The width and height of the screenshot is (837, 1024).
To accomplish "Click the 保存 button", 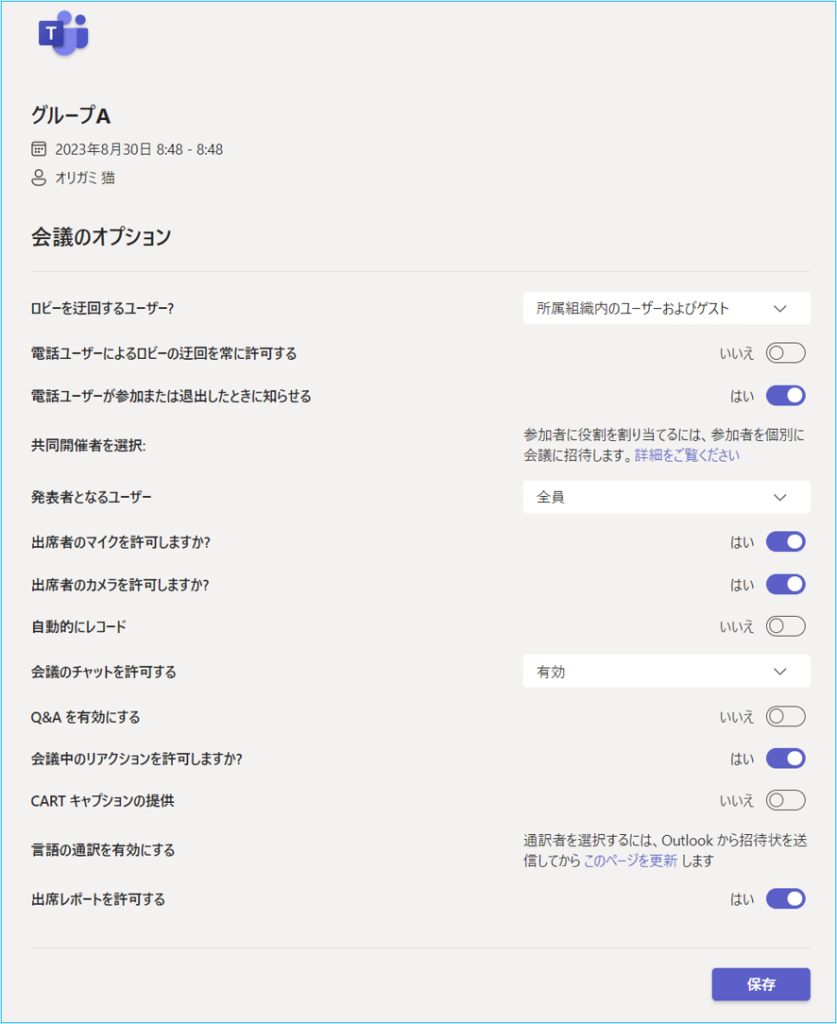I will [760, 984].
